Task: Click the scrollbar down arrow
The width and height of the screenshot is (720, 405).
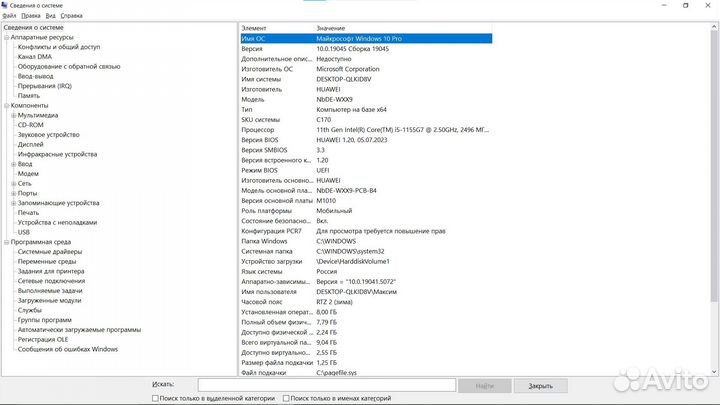Action: pos(714,372)
